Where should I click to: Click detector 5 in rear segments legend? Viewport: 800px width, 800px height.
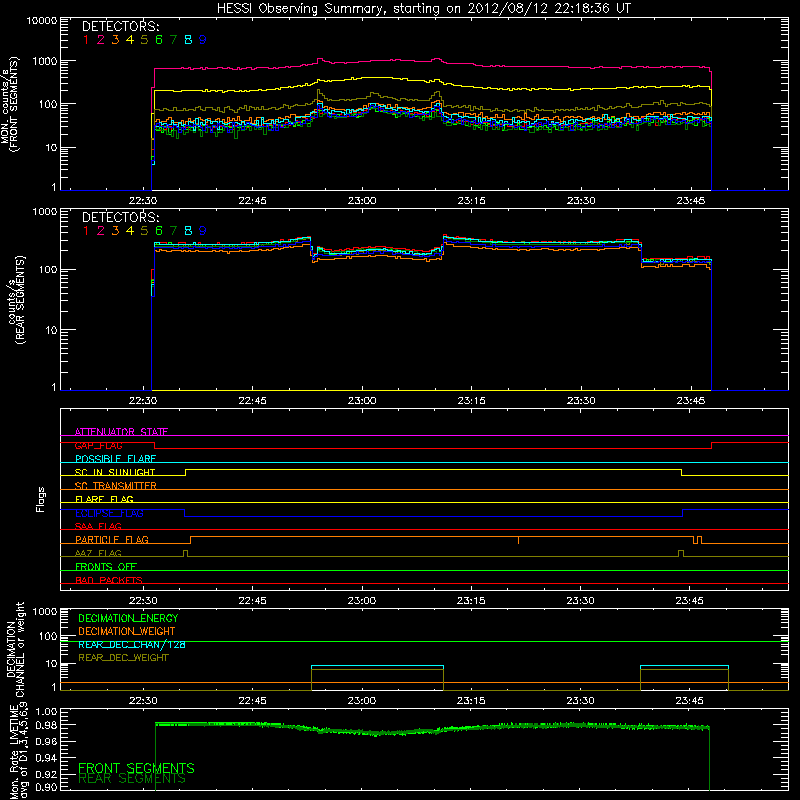(x=144, y=231)
